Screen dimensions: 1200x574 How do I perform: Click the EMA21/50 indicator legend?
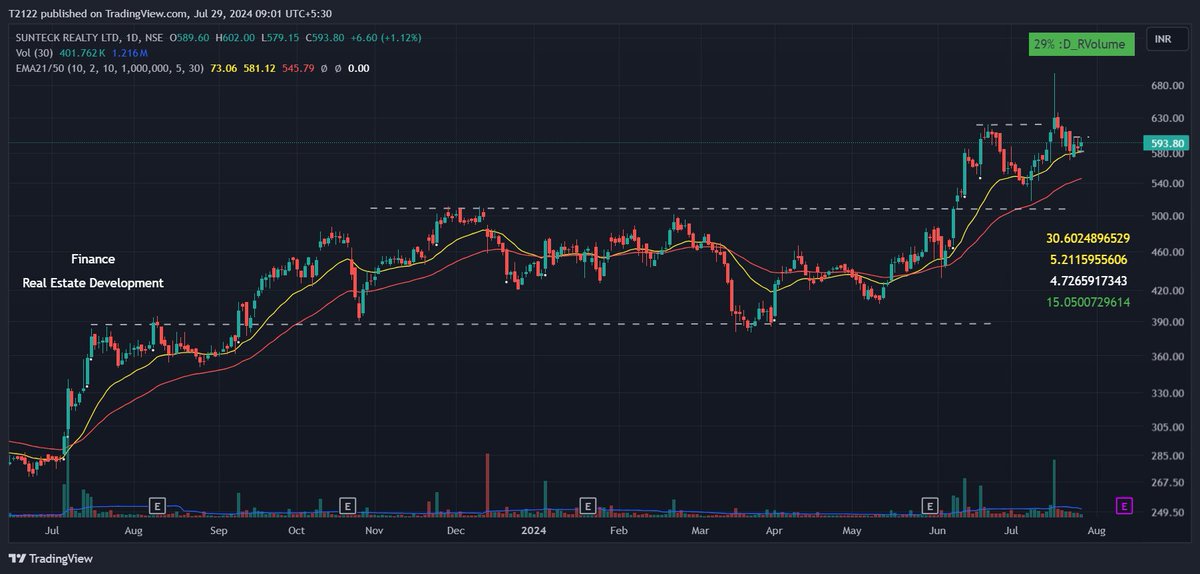pos(107,68)
